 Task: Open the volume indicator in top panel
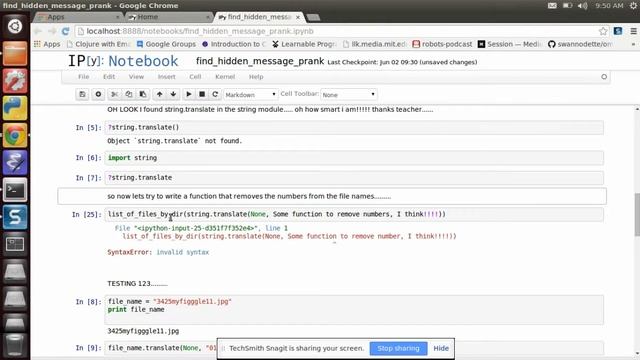[x=582, y=6]
